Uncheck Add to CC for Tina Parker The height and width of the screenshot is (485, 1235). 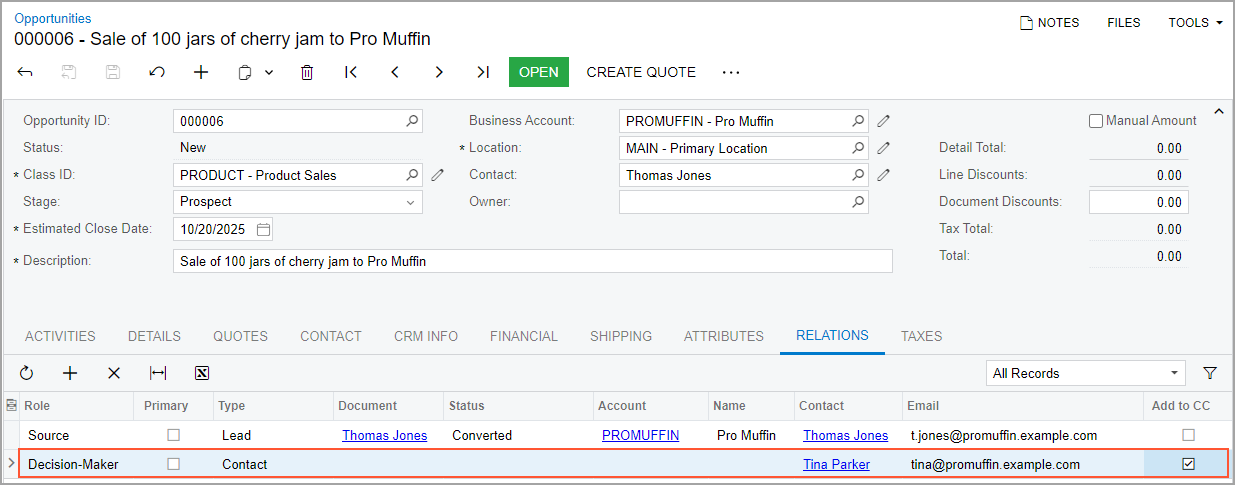1188,464
